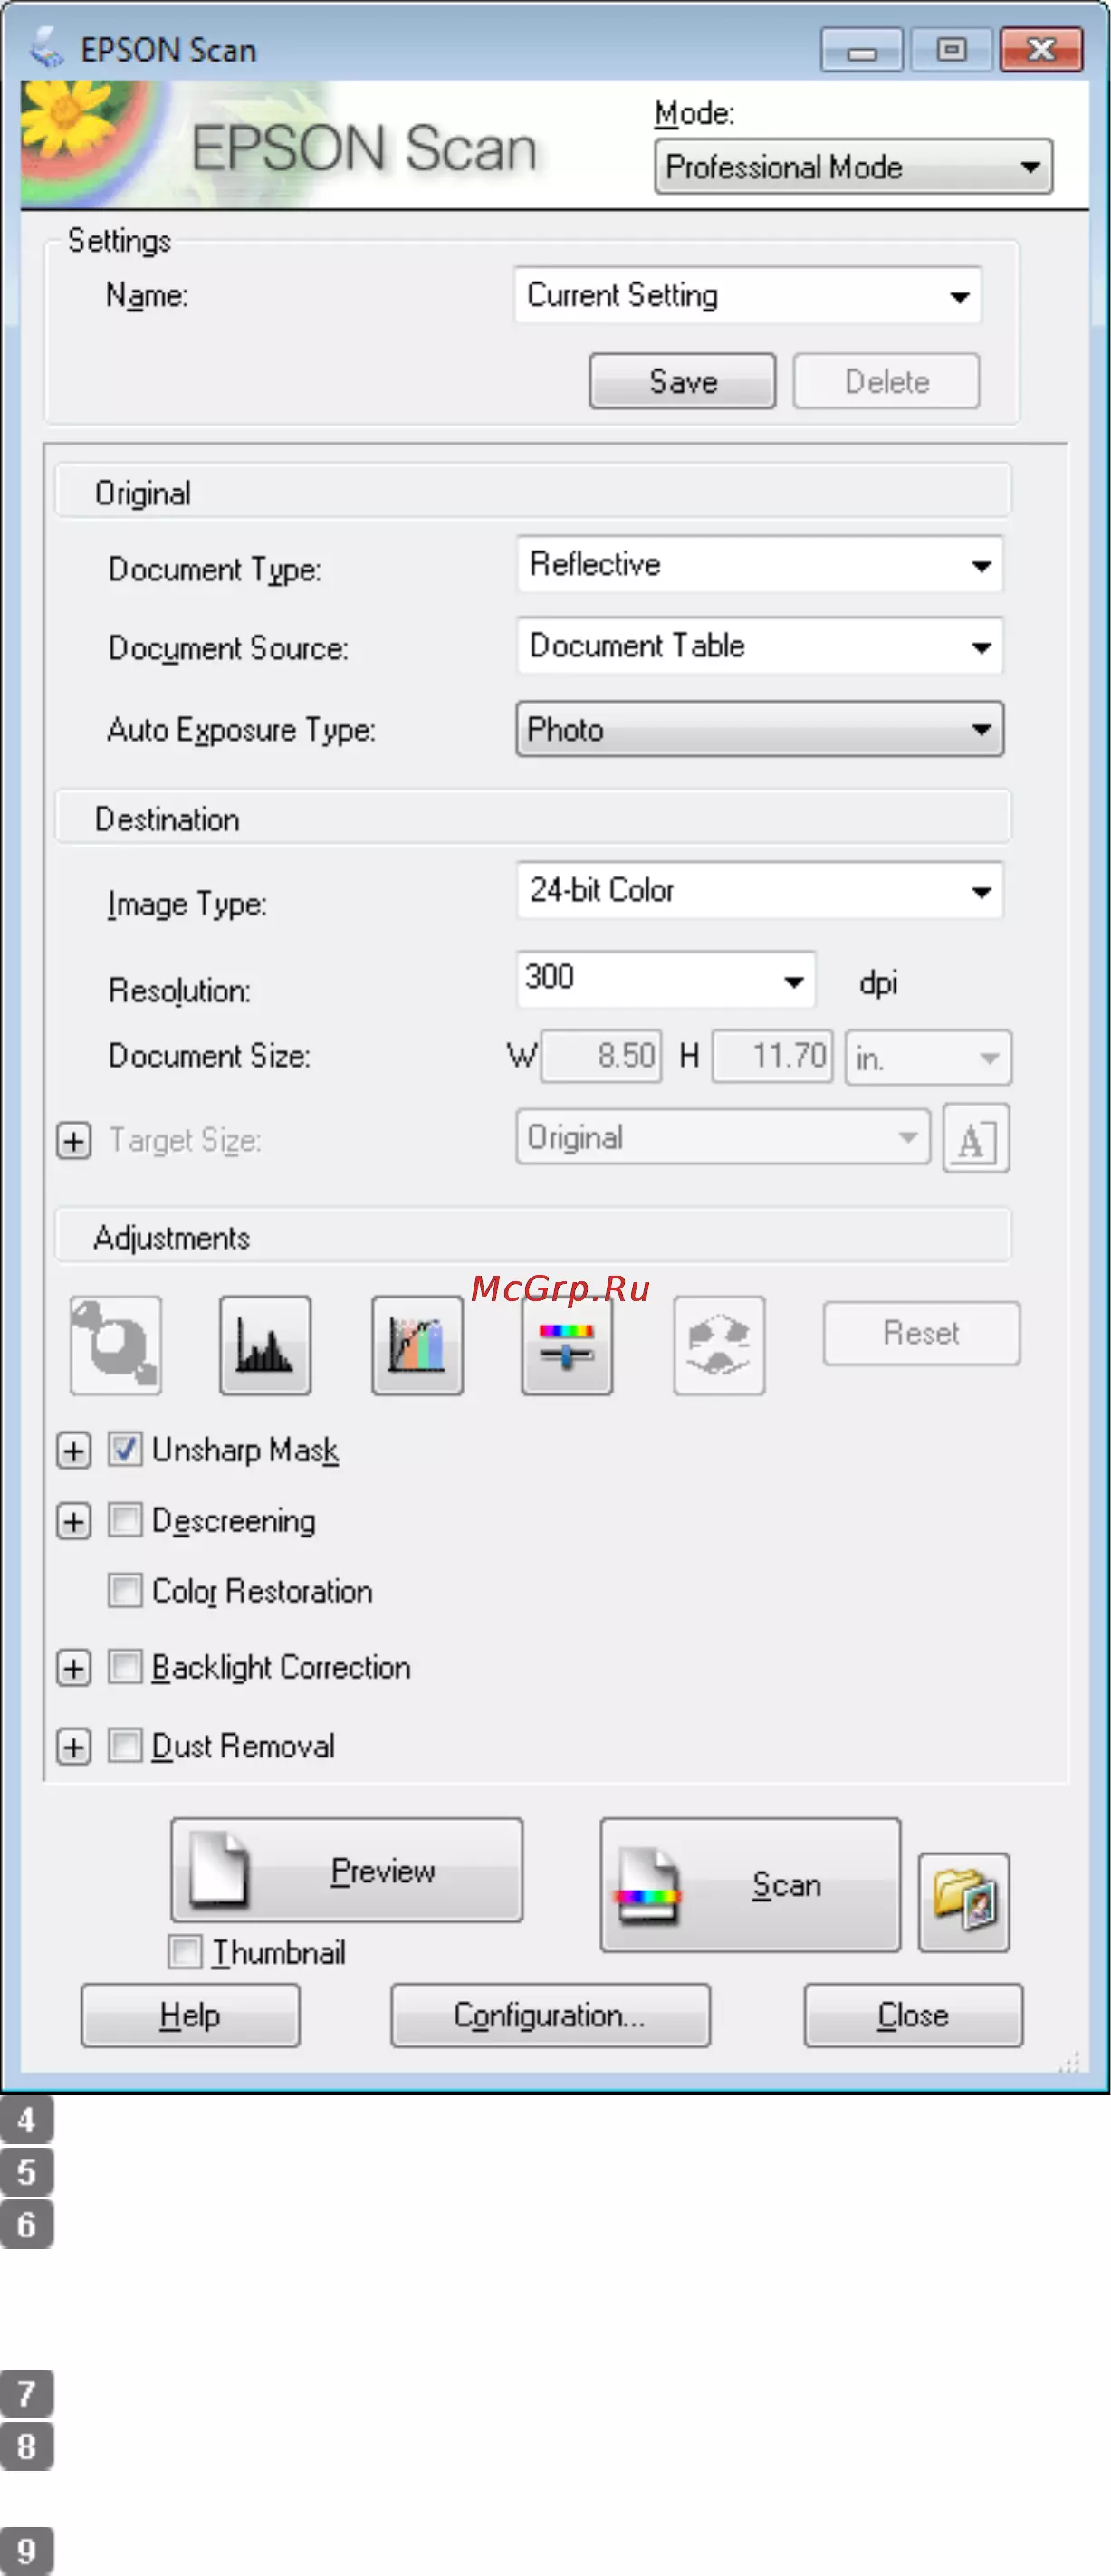1111x2576 pixels.
Task: Open the Histogram Adjustment tool
Action: tap(265, 1345)
